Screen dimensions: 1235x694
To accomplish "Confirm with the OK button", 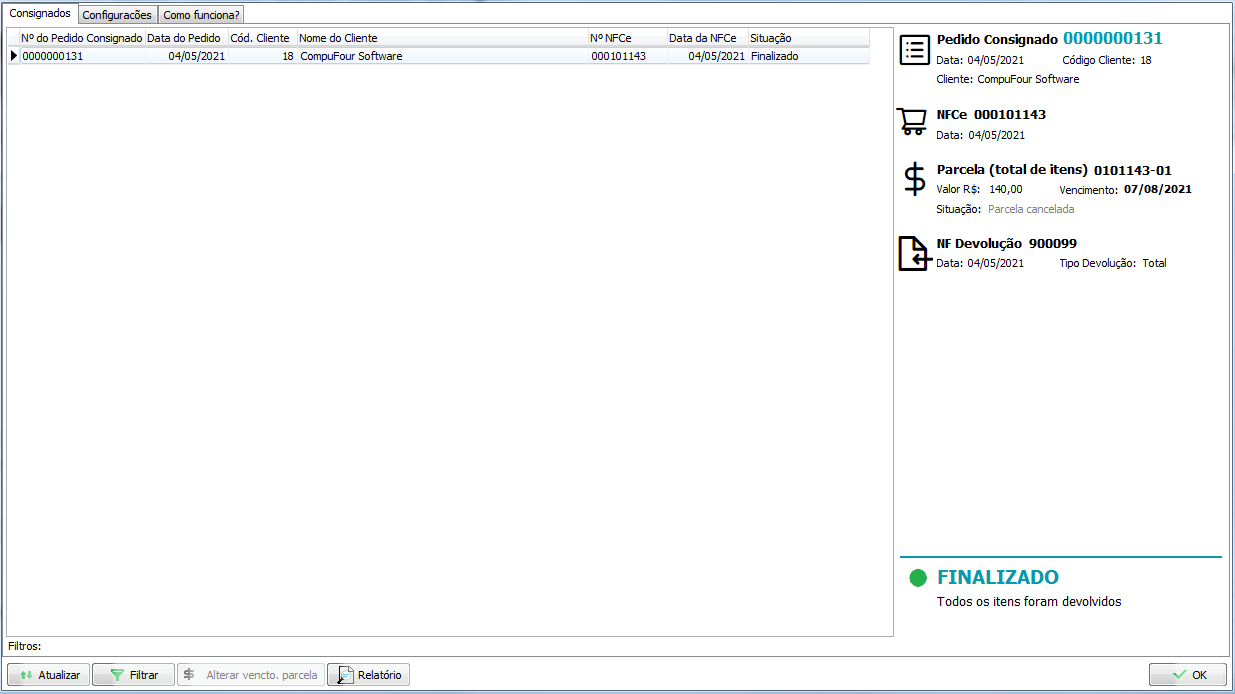I will (x=1188, y=675).
